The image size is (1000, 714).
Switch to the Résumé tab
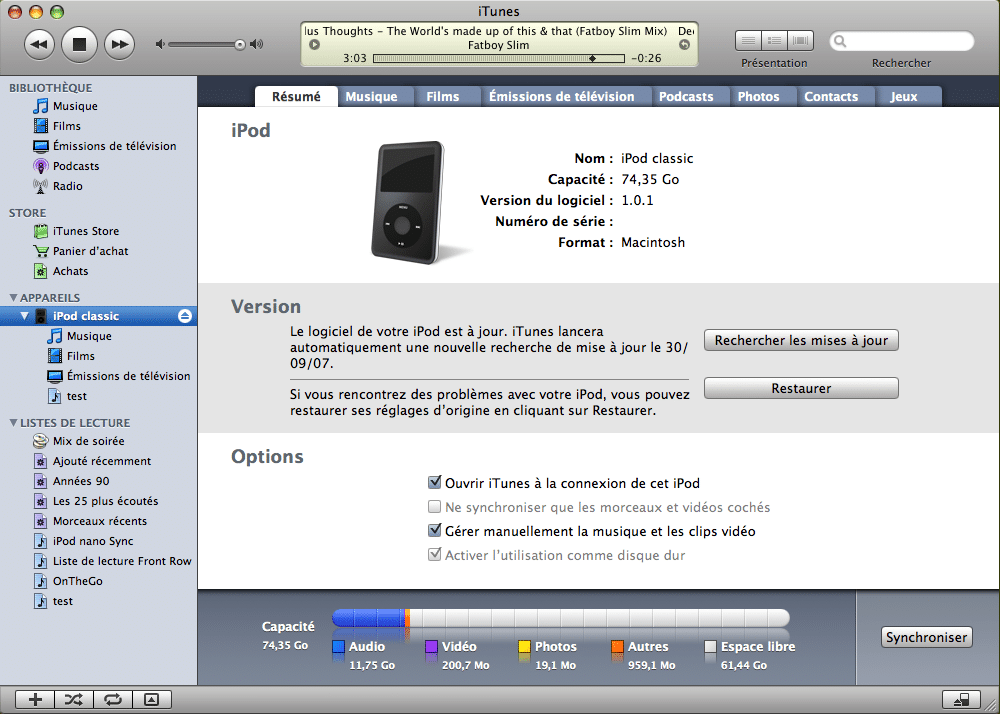(x=296, y=96)
